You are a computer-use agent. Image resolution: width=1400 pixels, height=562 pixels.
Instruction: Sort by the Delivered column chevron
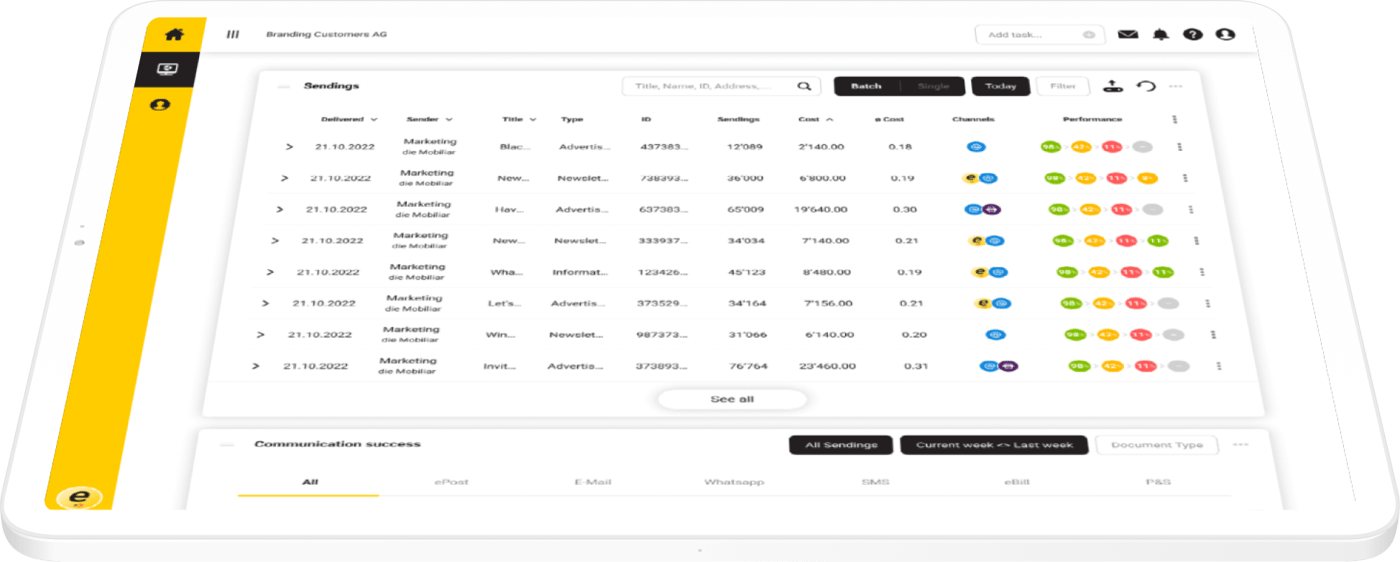click(374, 119)
